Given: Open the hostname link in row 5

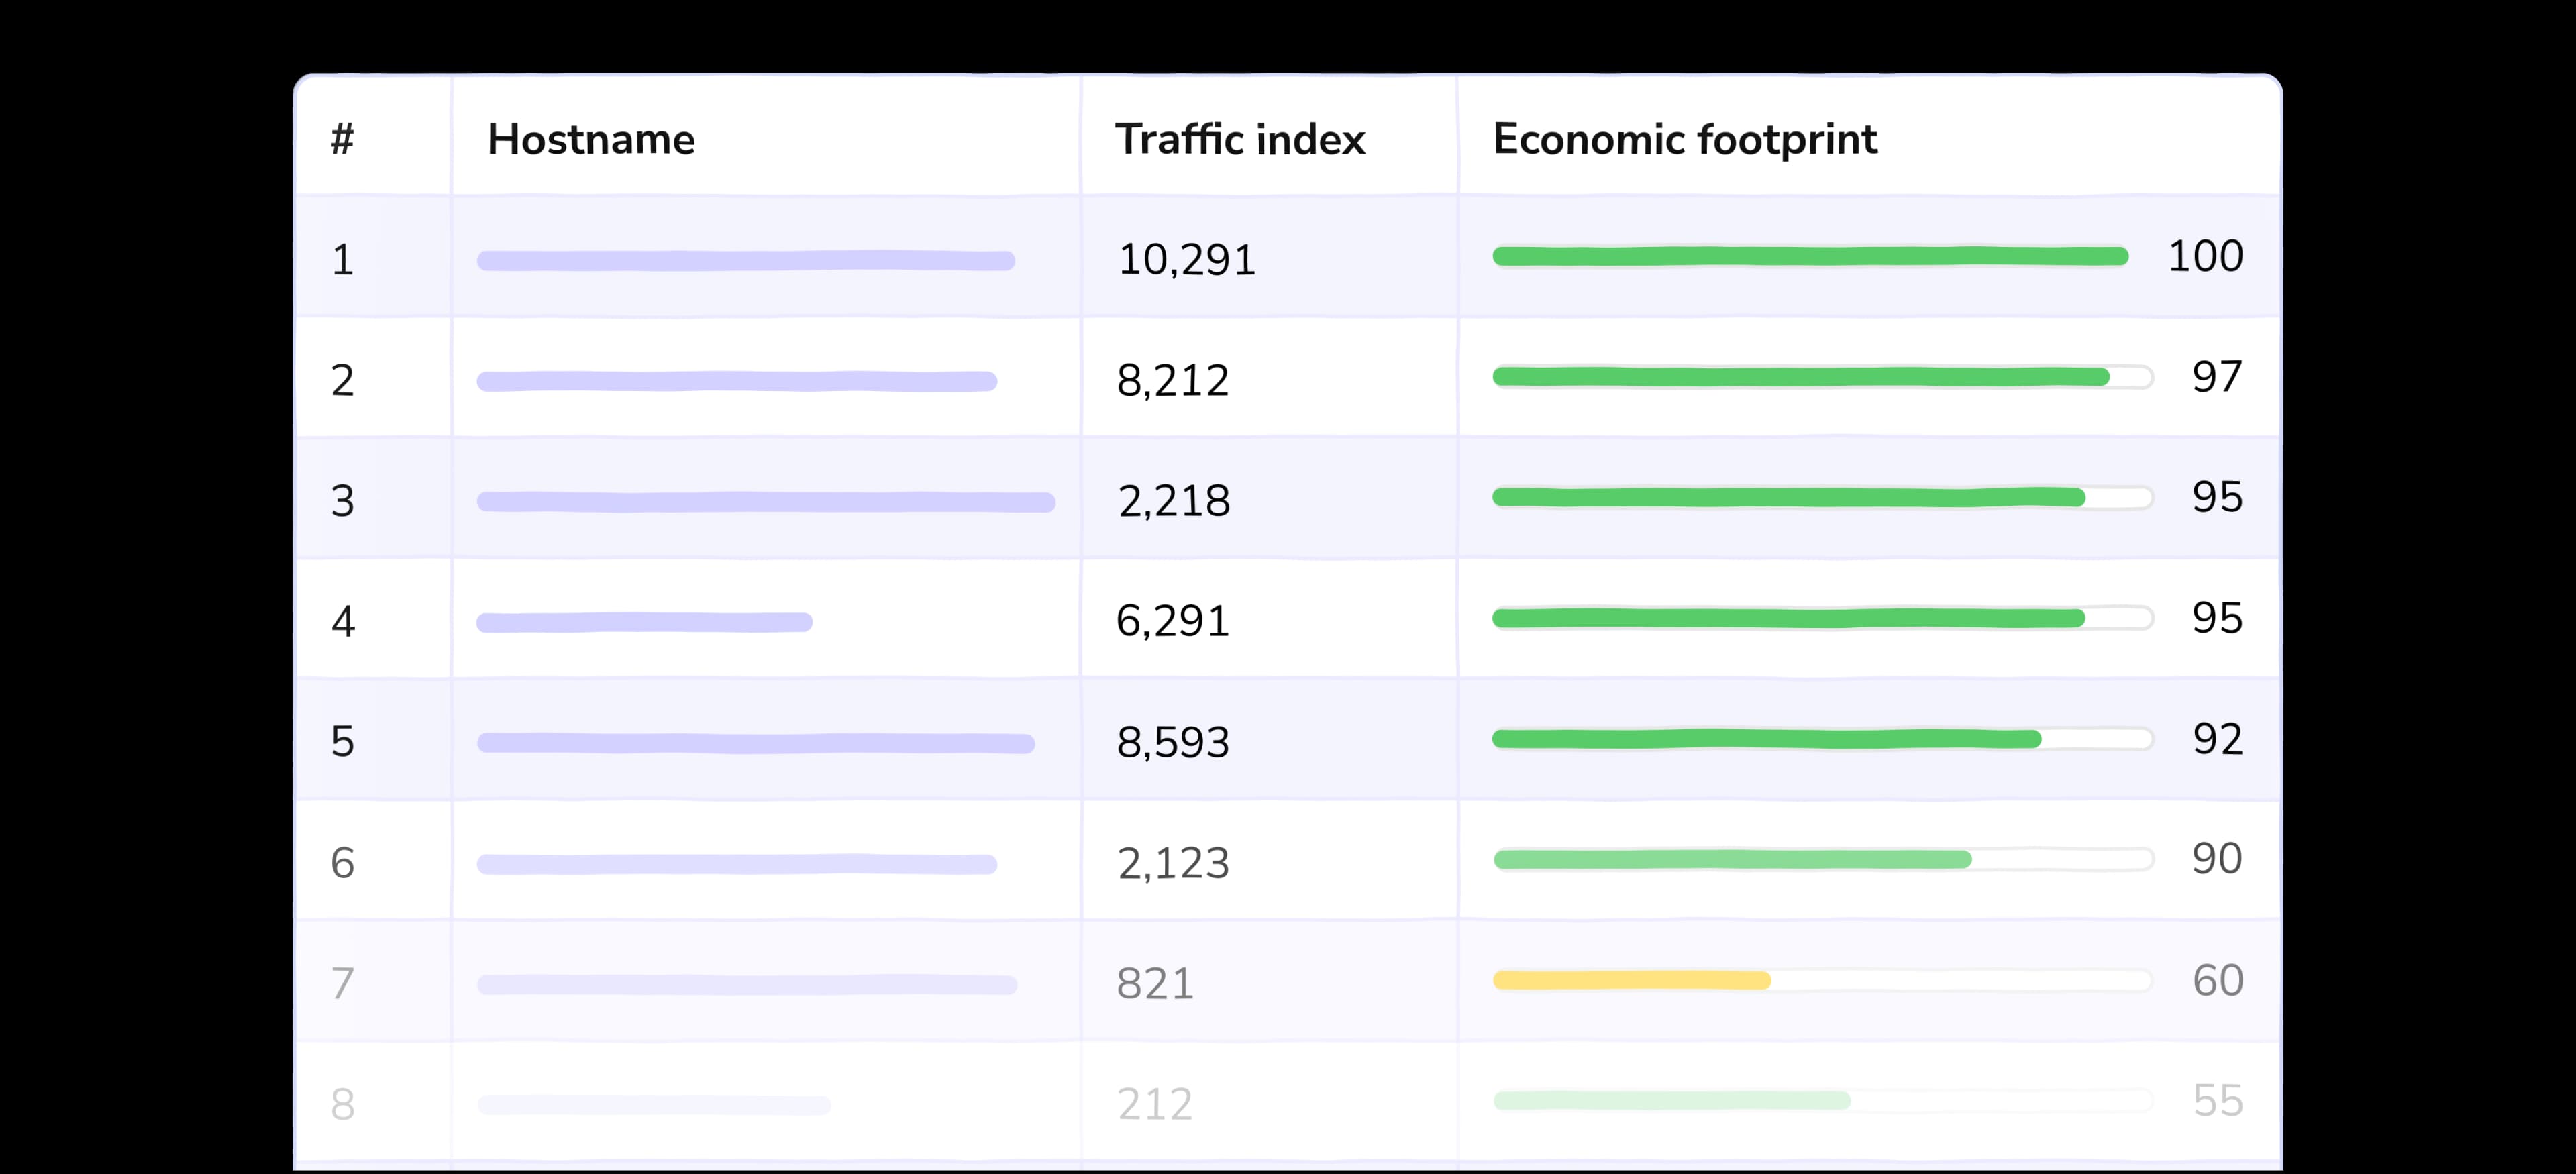Looking at the screenshot, I should click(x=755, y=743).
